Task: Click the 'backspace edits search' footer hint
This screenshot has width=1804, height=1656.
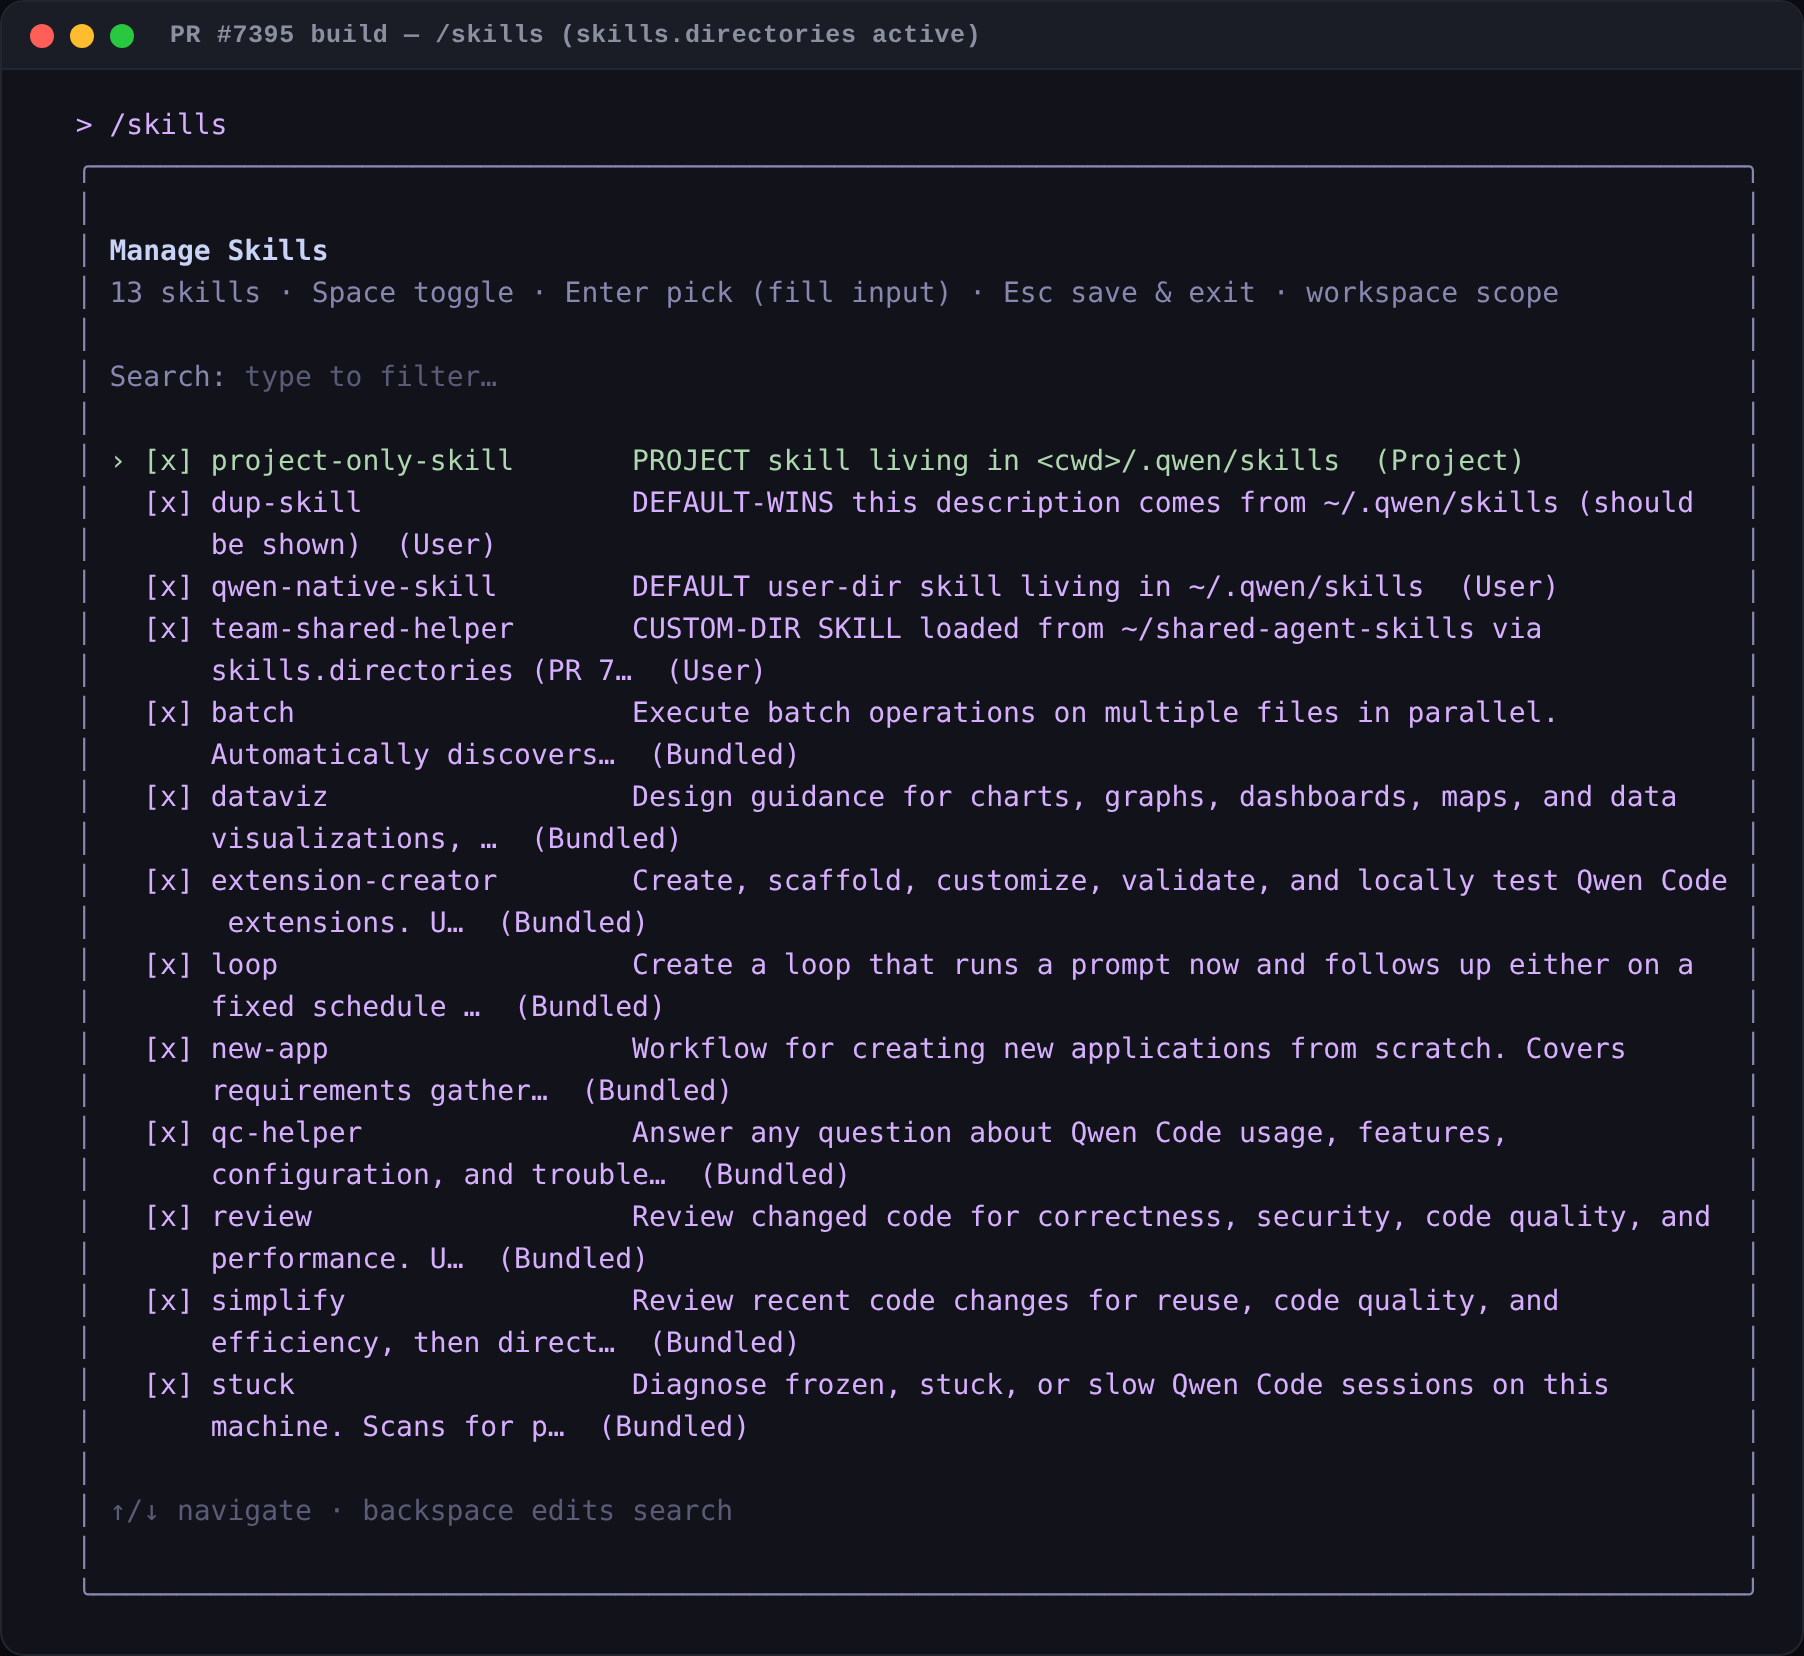Action: (x=547, y=1511)
